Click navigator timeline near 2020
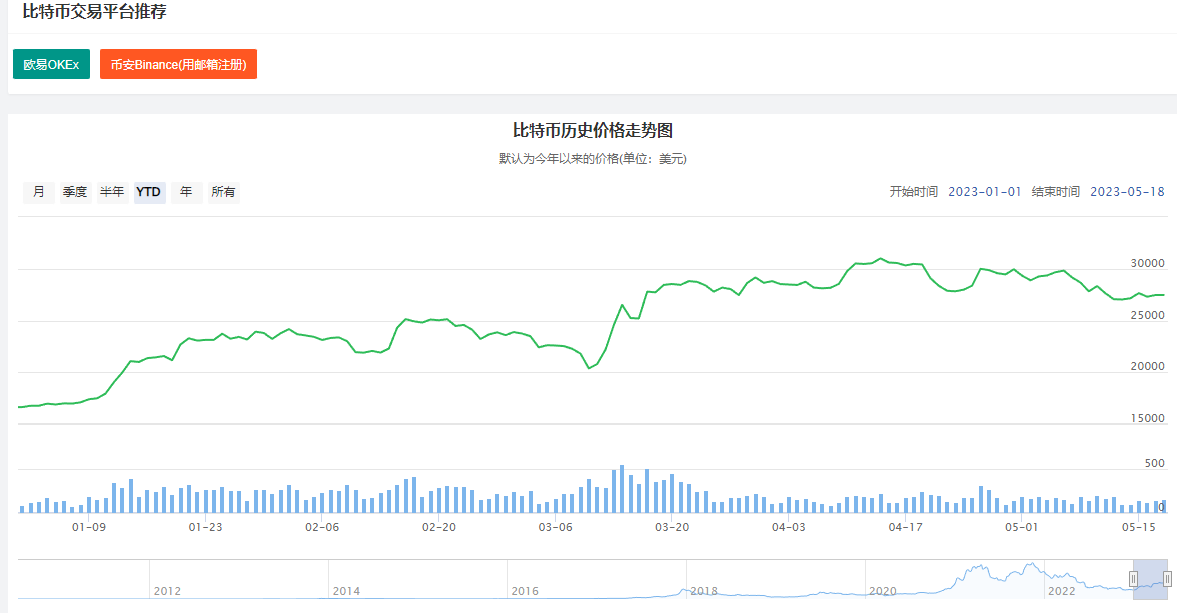This screenshot has width=1177, height=613. [883, 590]
